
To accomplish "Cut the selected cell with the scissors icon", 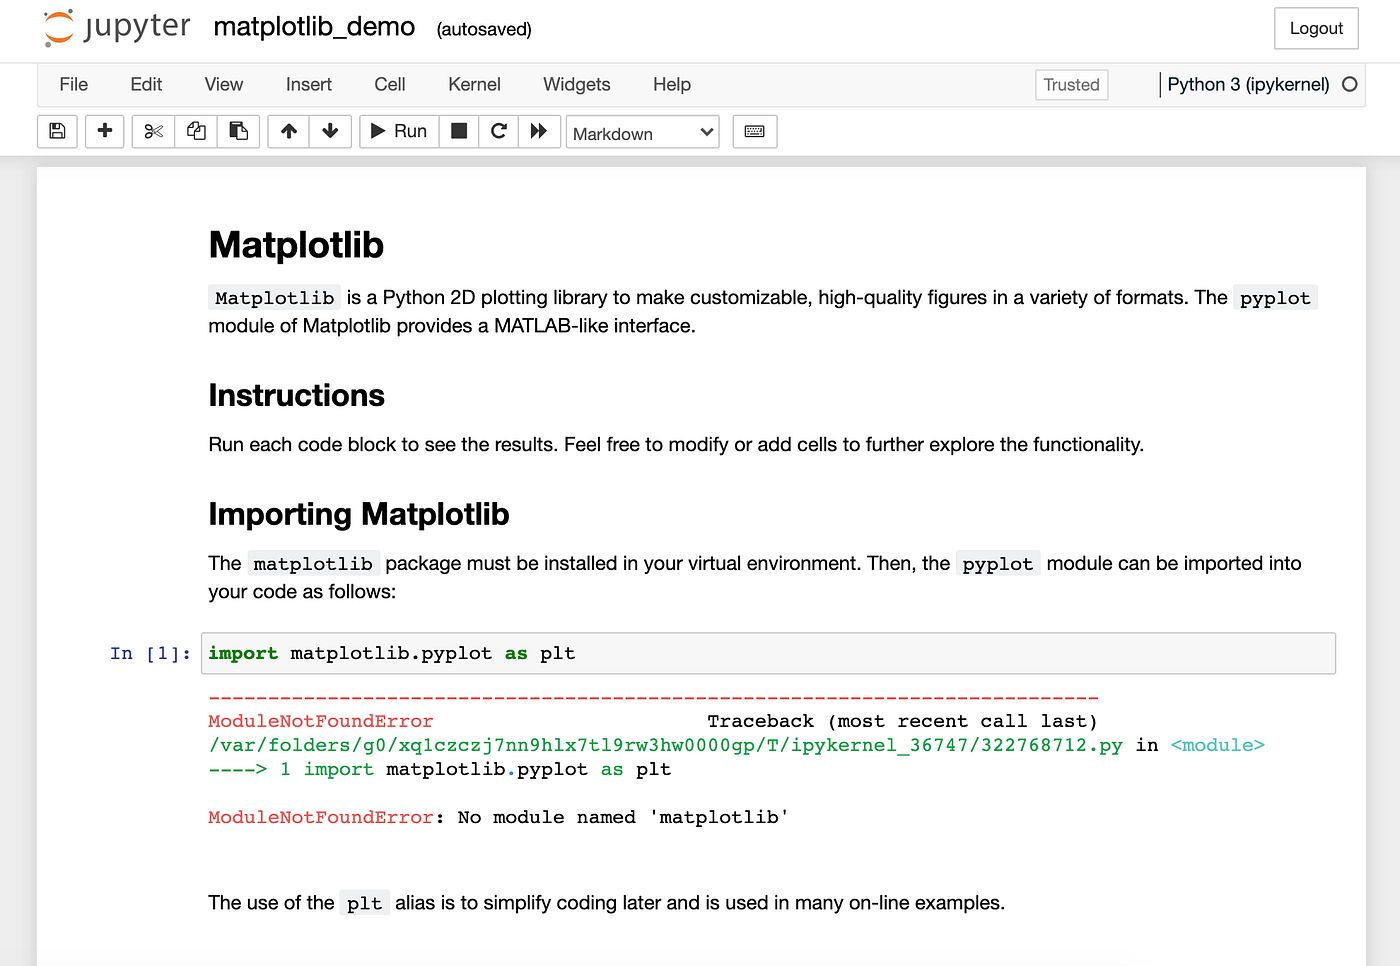I will click(152, 131).
